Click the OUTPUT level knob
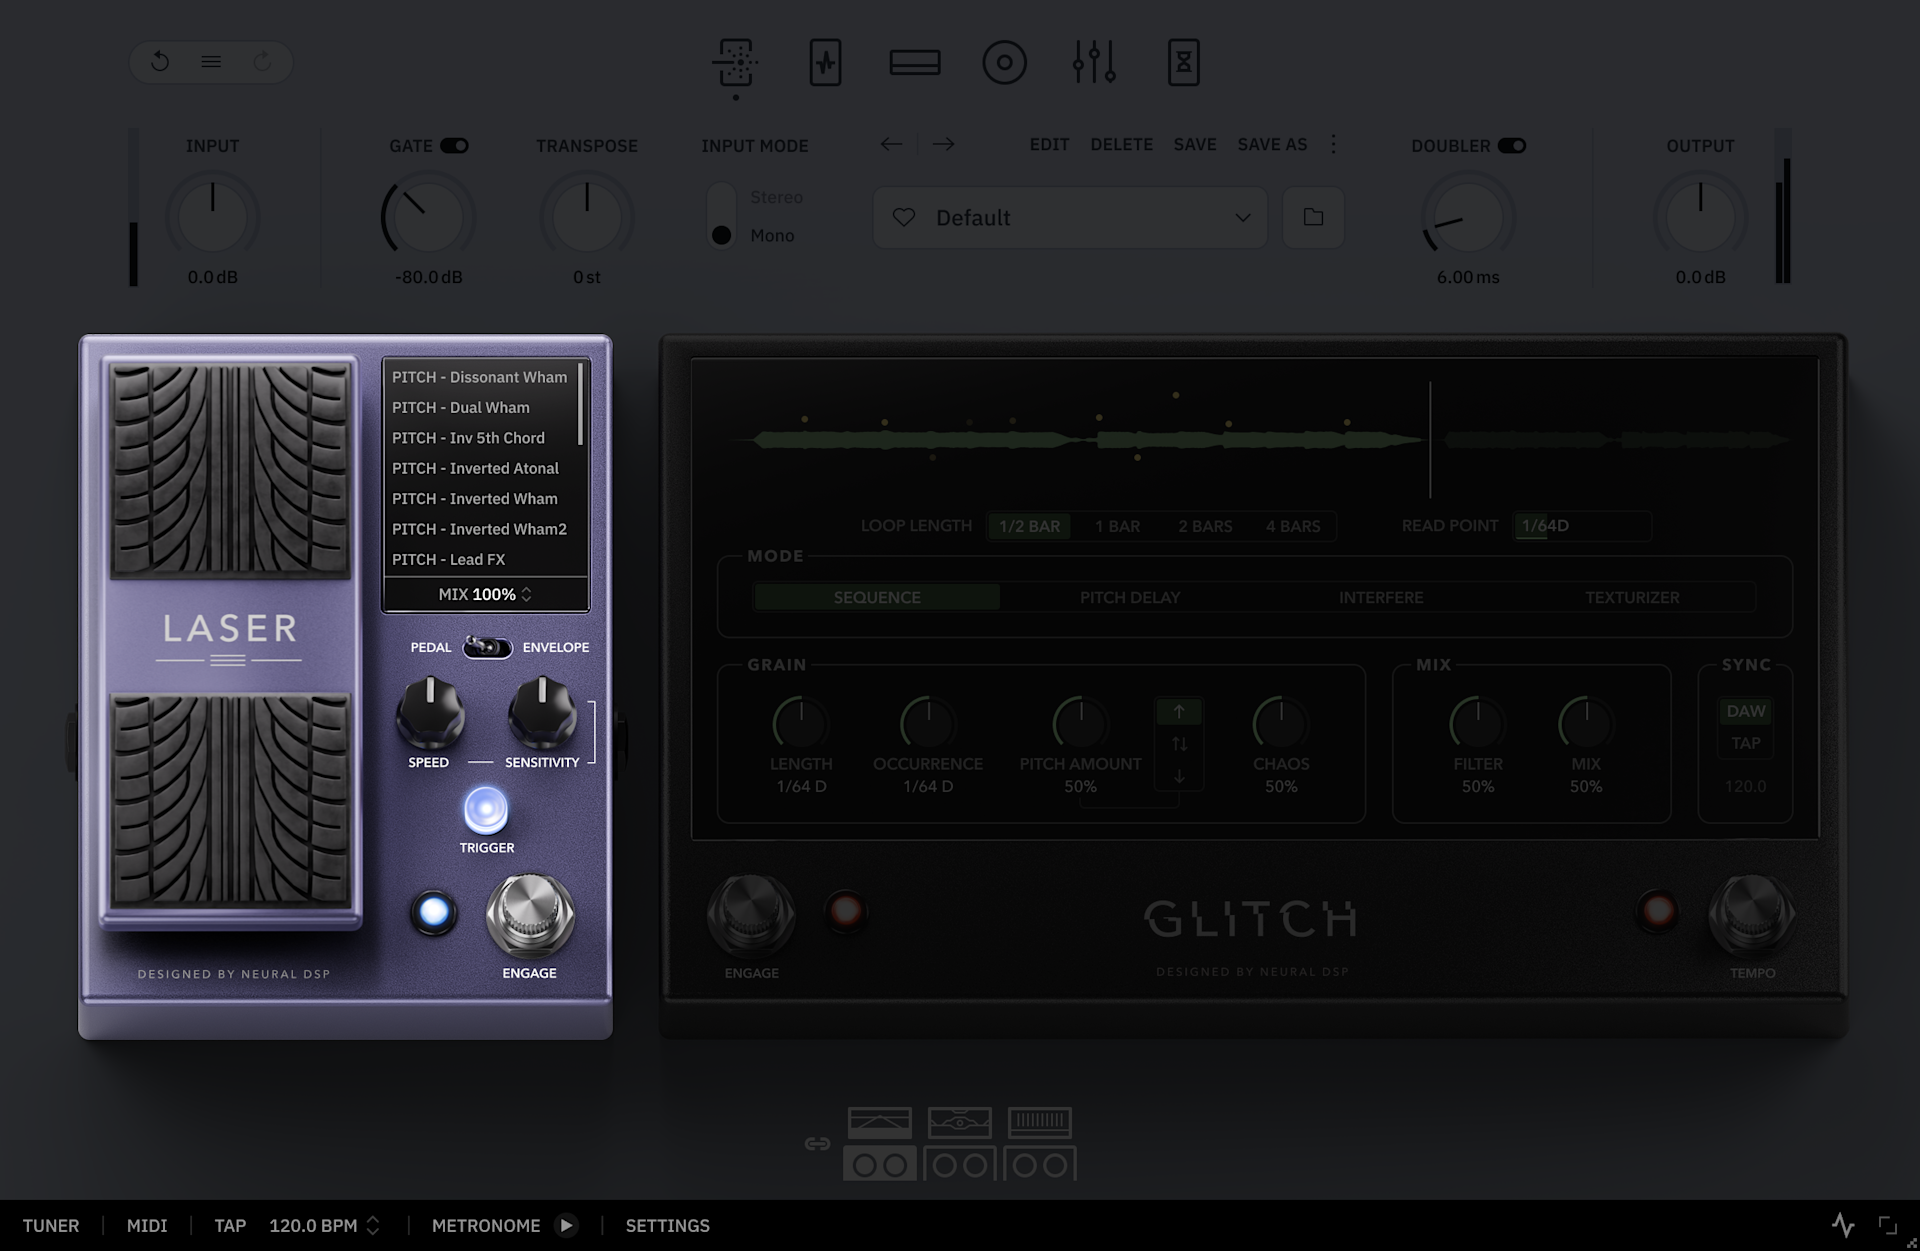 (x=1700, y=217)
